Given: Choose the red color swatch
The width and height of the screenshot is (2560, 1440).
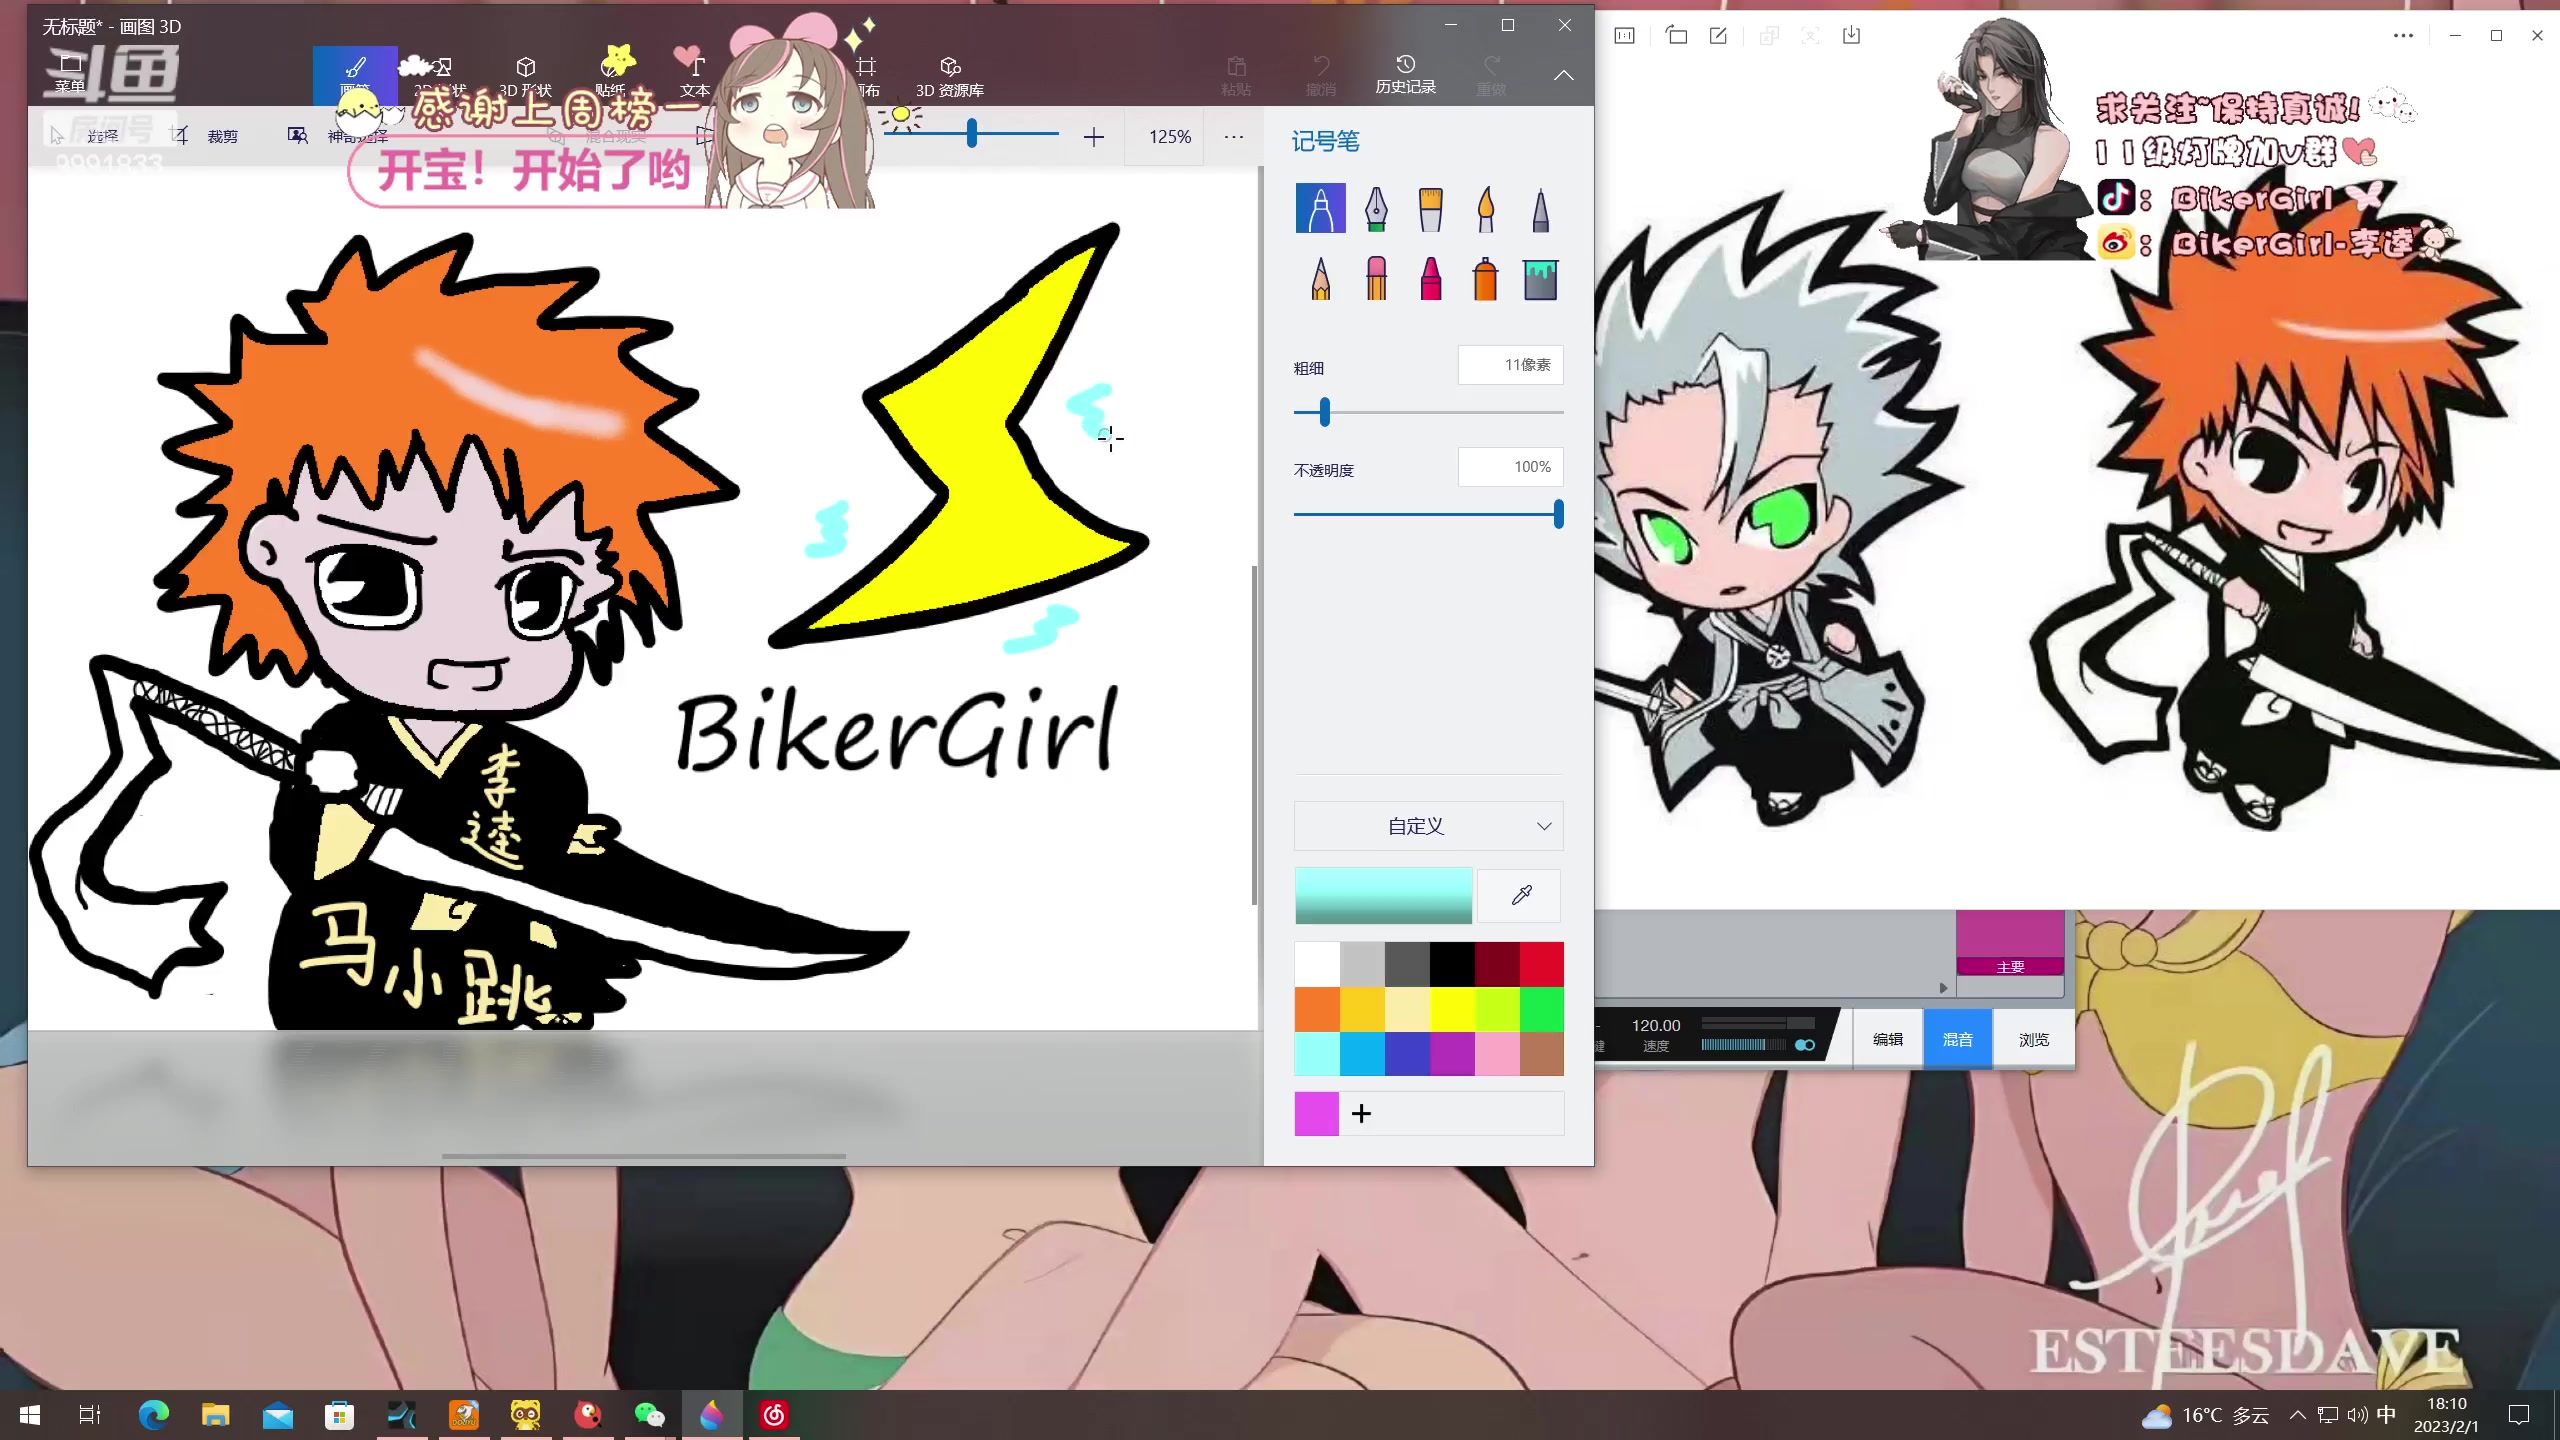Looking at the screenshot, I should [1542, 964].
